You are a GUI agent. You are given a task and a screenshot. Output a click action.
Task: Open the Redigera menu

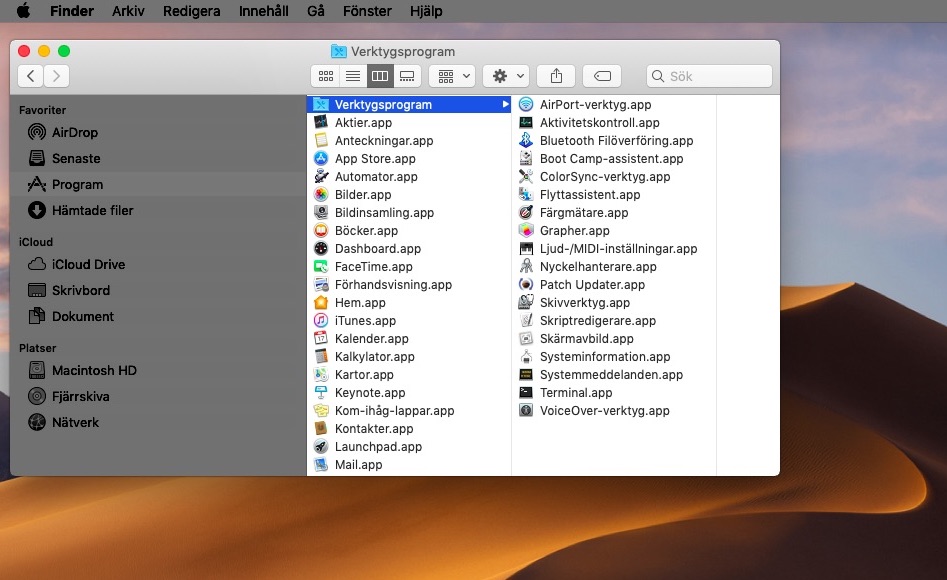[x=191, y=11]
